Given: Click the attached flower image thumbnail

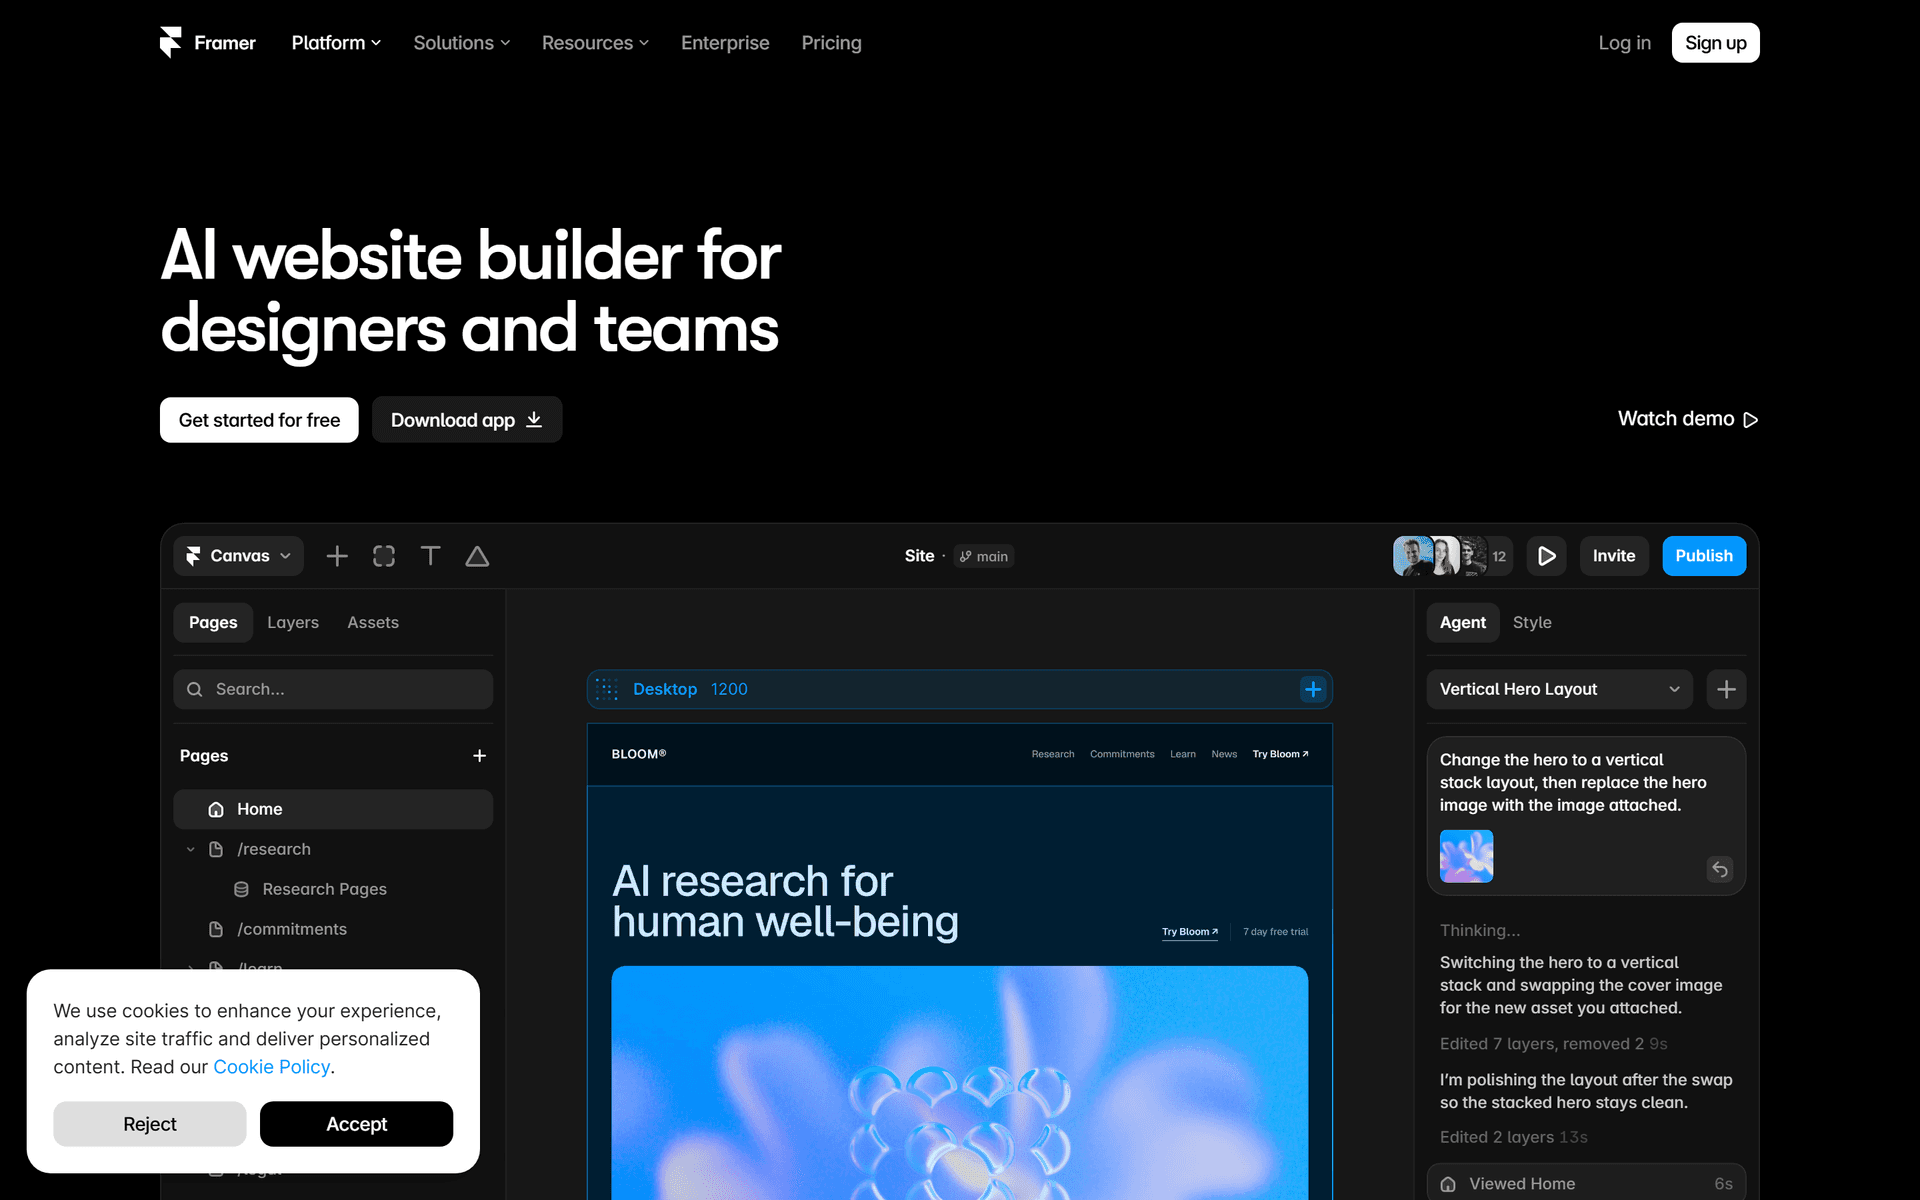Looking at the screenshot, I should (x=1466, y=856).
